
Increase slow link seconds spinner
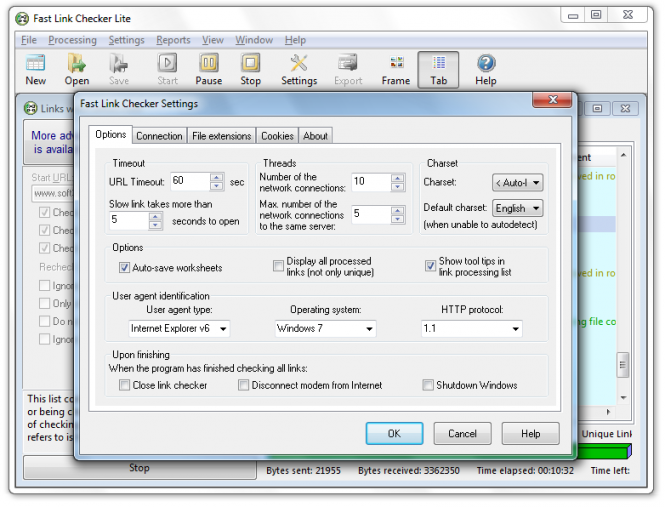click(x=156, y=216)
